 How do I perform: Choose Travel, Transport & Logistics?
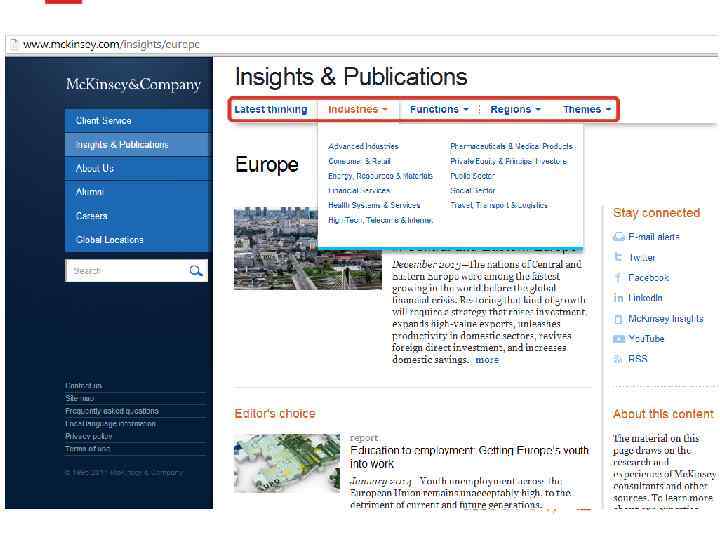tap(499, 205)
